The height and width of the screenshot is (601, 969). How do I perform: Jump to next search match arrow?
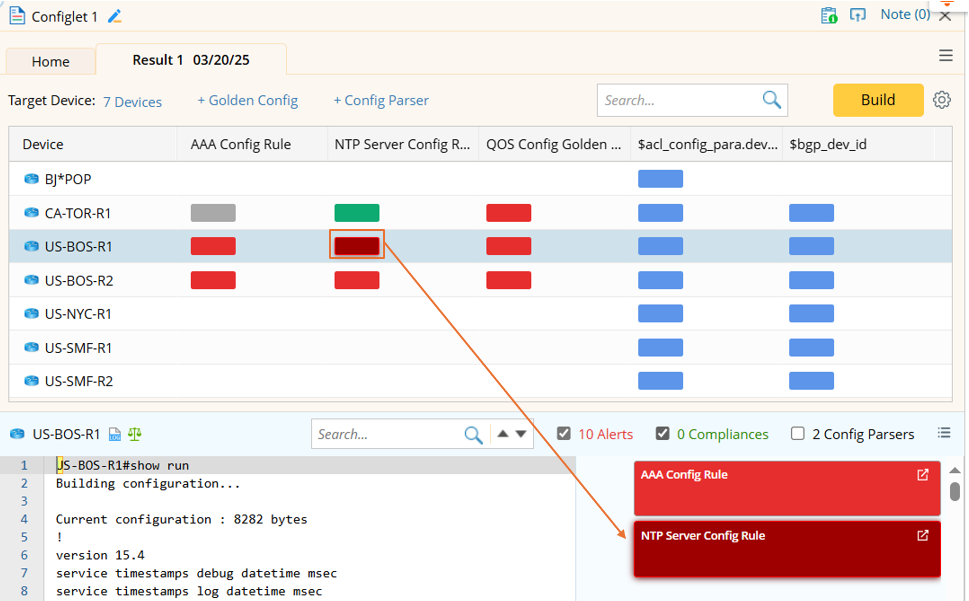click(521, 434)
